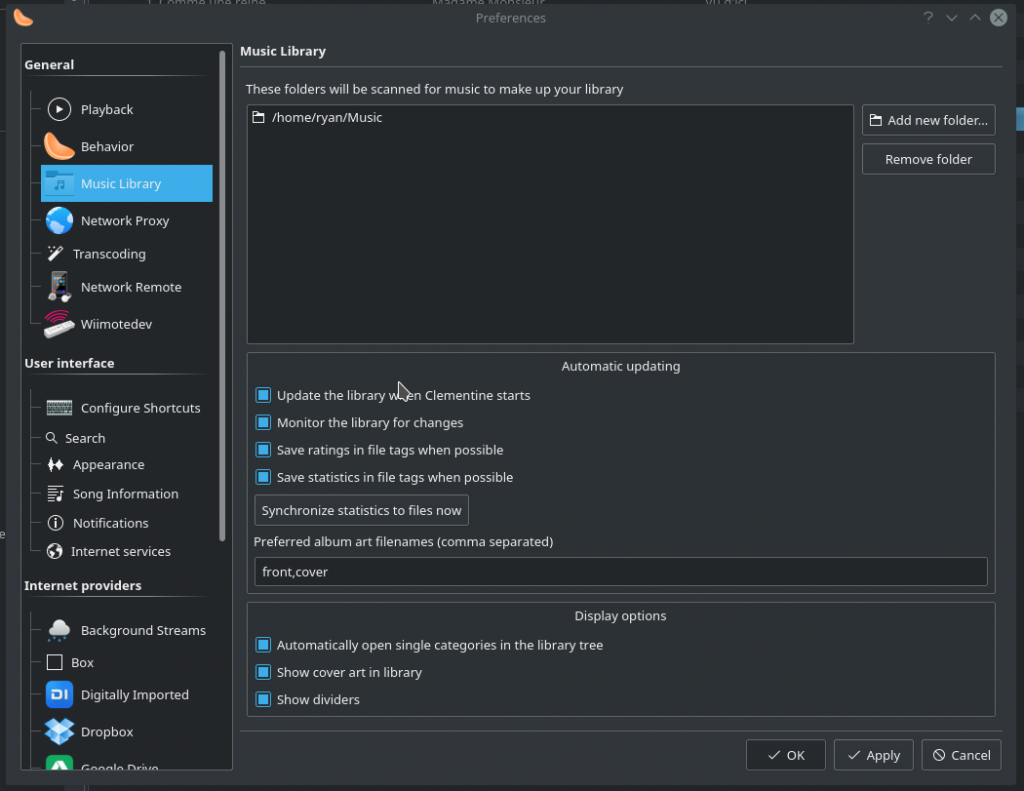The image size is (1024, 791).
Task: Open Background Streams provider label
Action: pyautogui.click(x=143, y=630)
